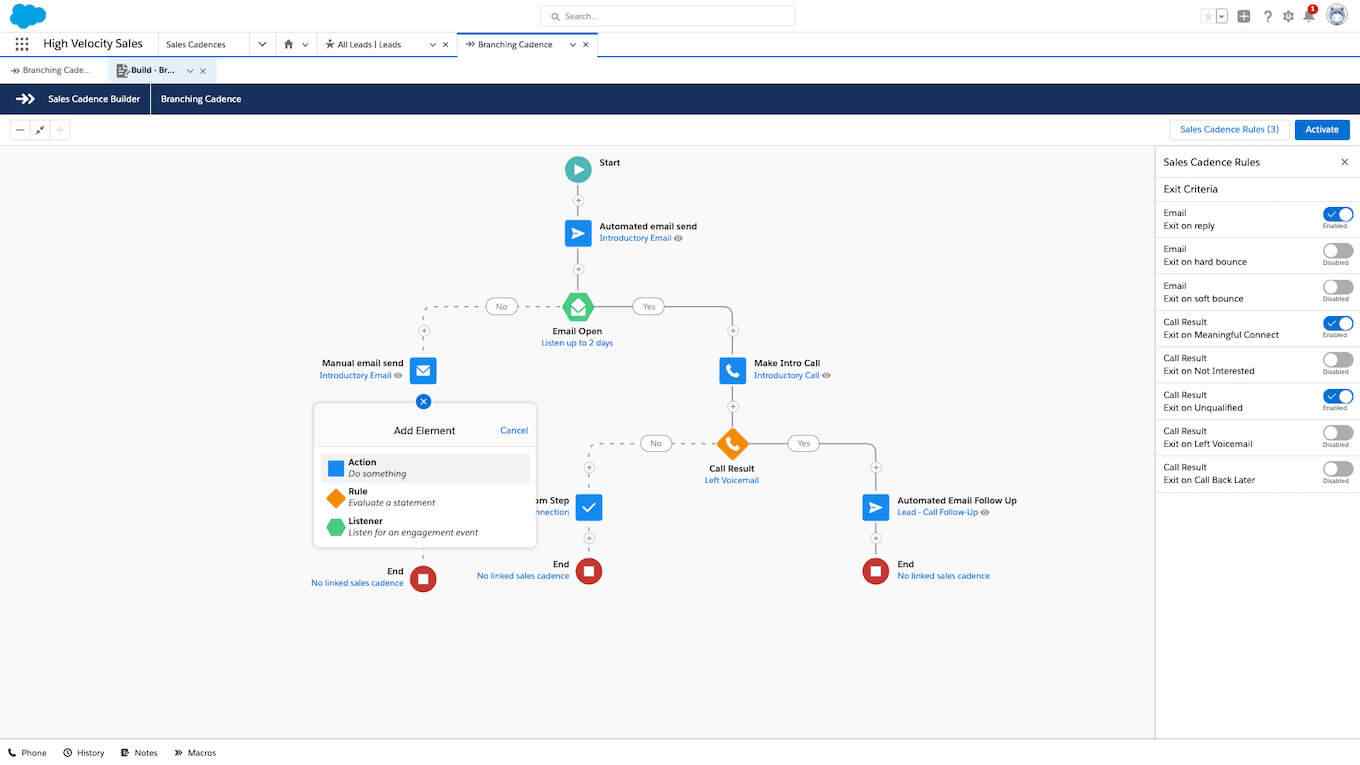Select the Manual email send step icon
This screenshot has height=765, width=1360.
(423, 370)
